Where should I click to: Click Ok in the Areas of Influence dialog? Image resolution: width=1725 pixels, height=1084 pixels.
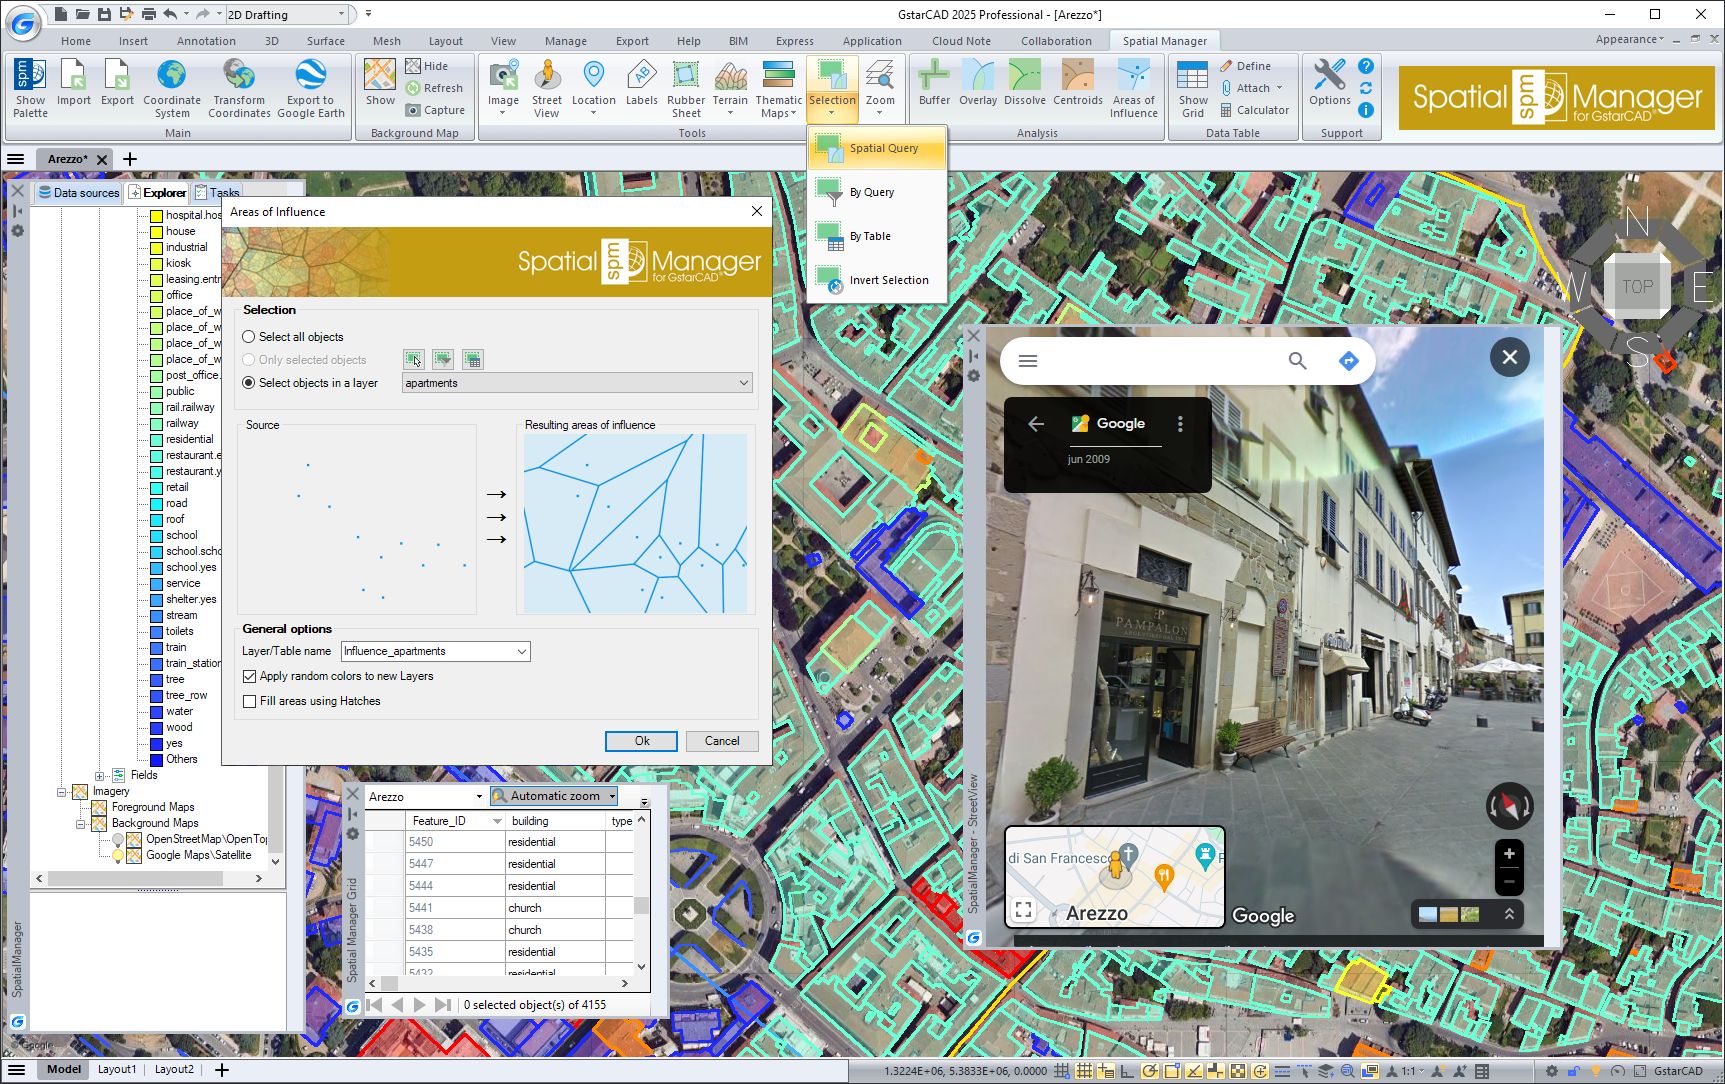pyautogui.click(x=640, y=741)
